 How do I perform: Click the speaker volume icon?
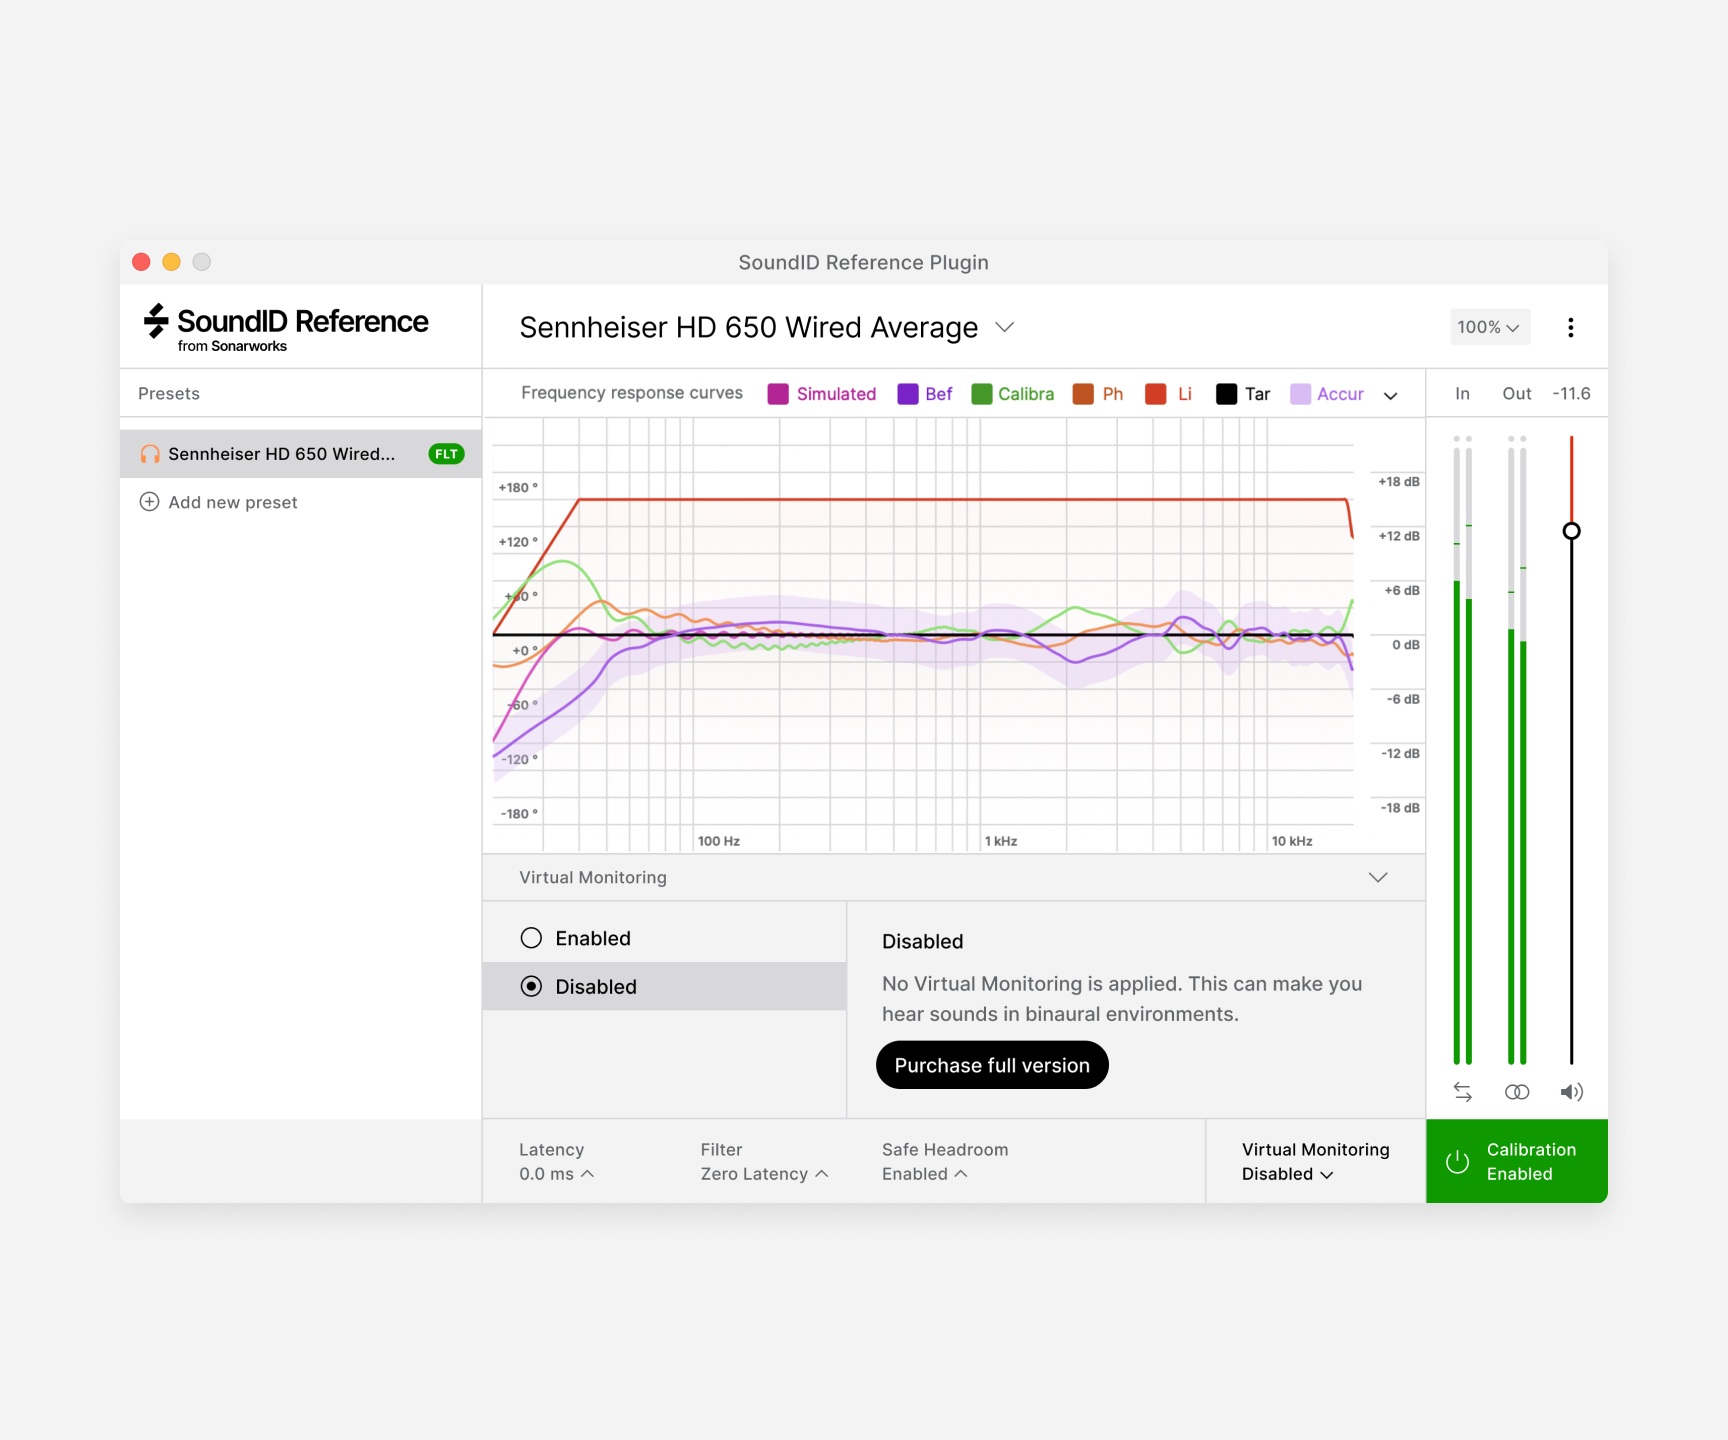tap(1571, 1091)
